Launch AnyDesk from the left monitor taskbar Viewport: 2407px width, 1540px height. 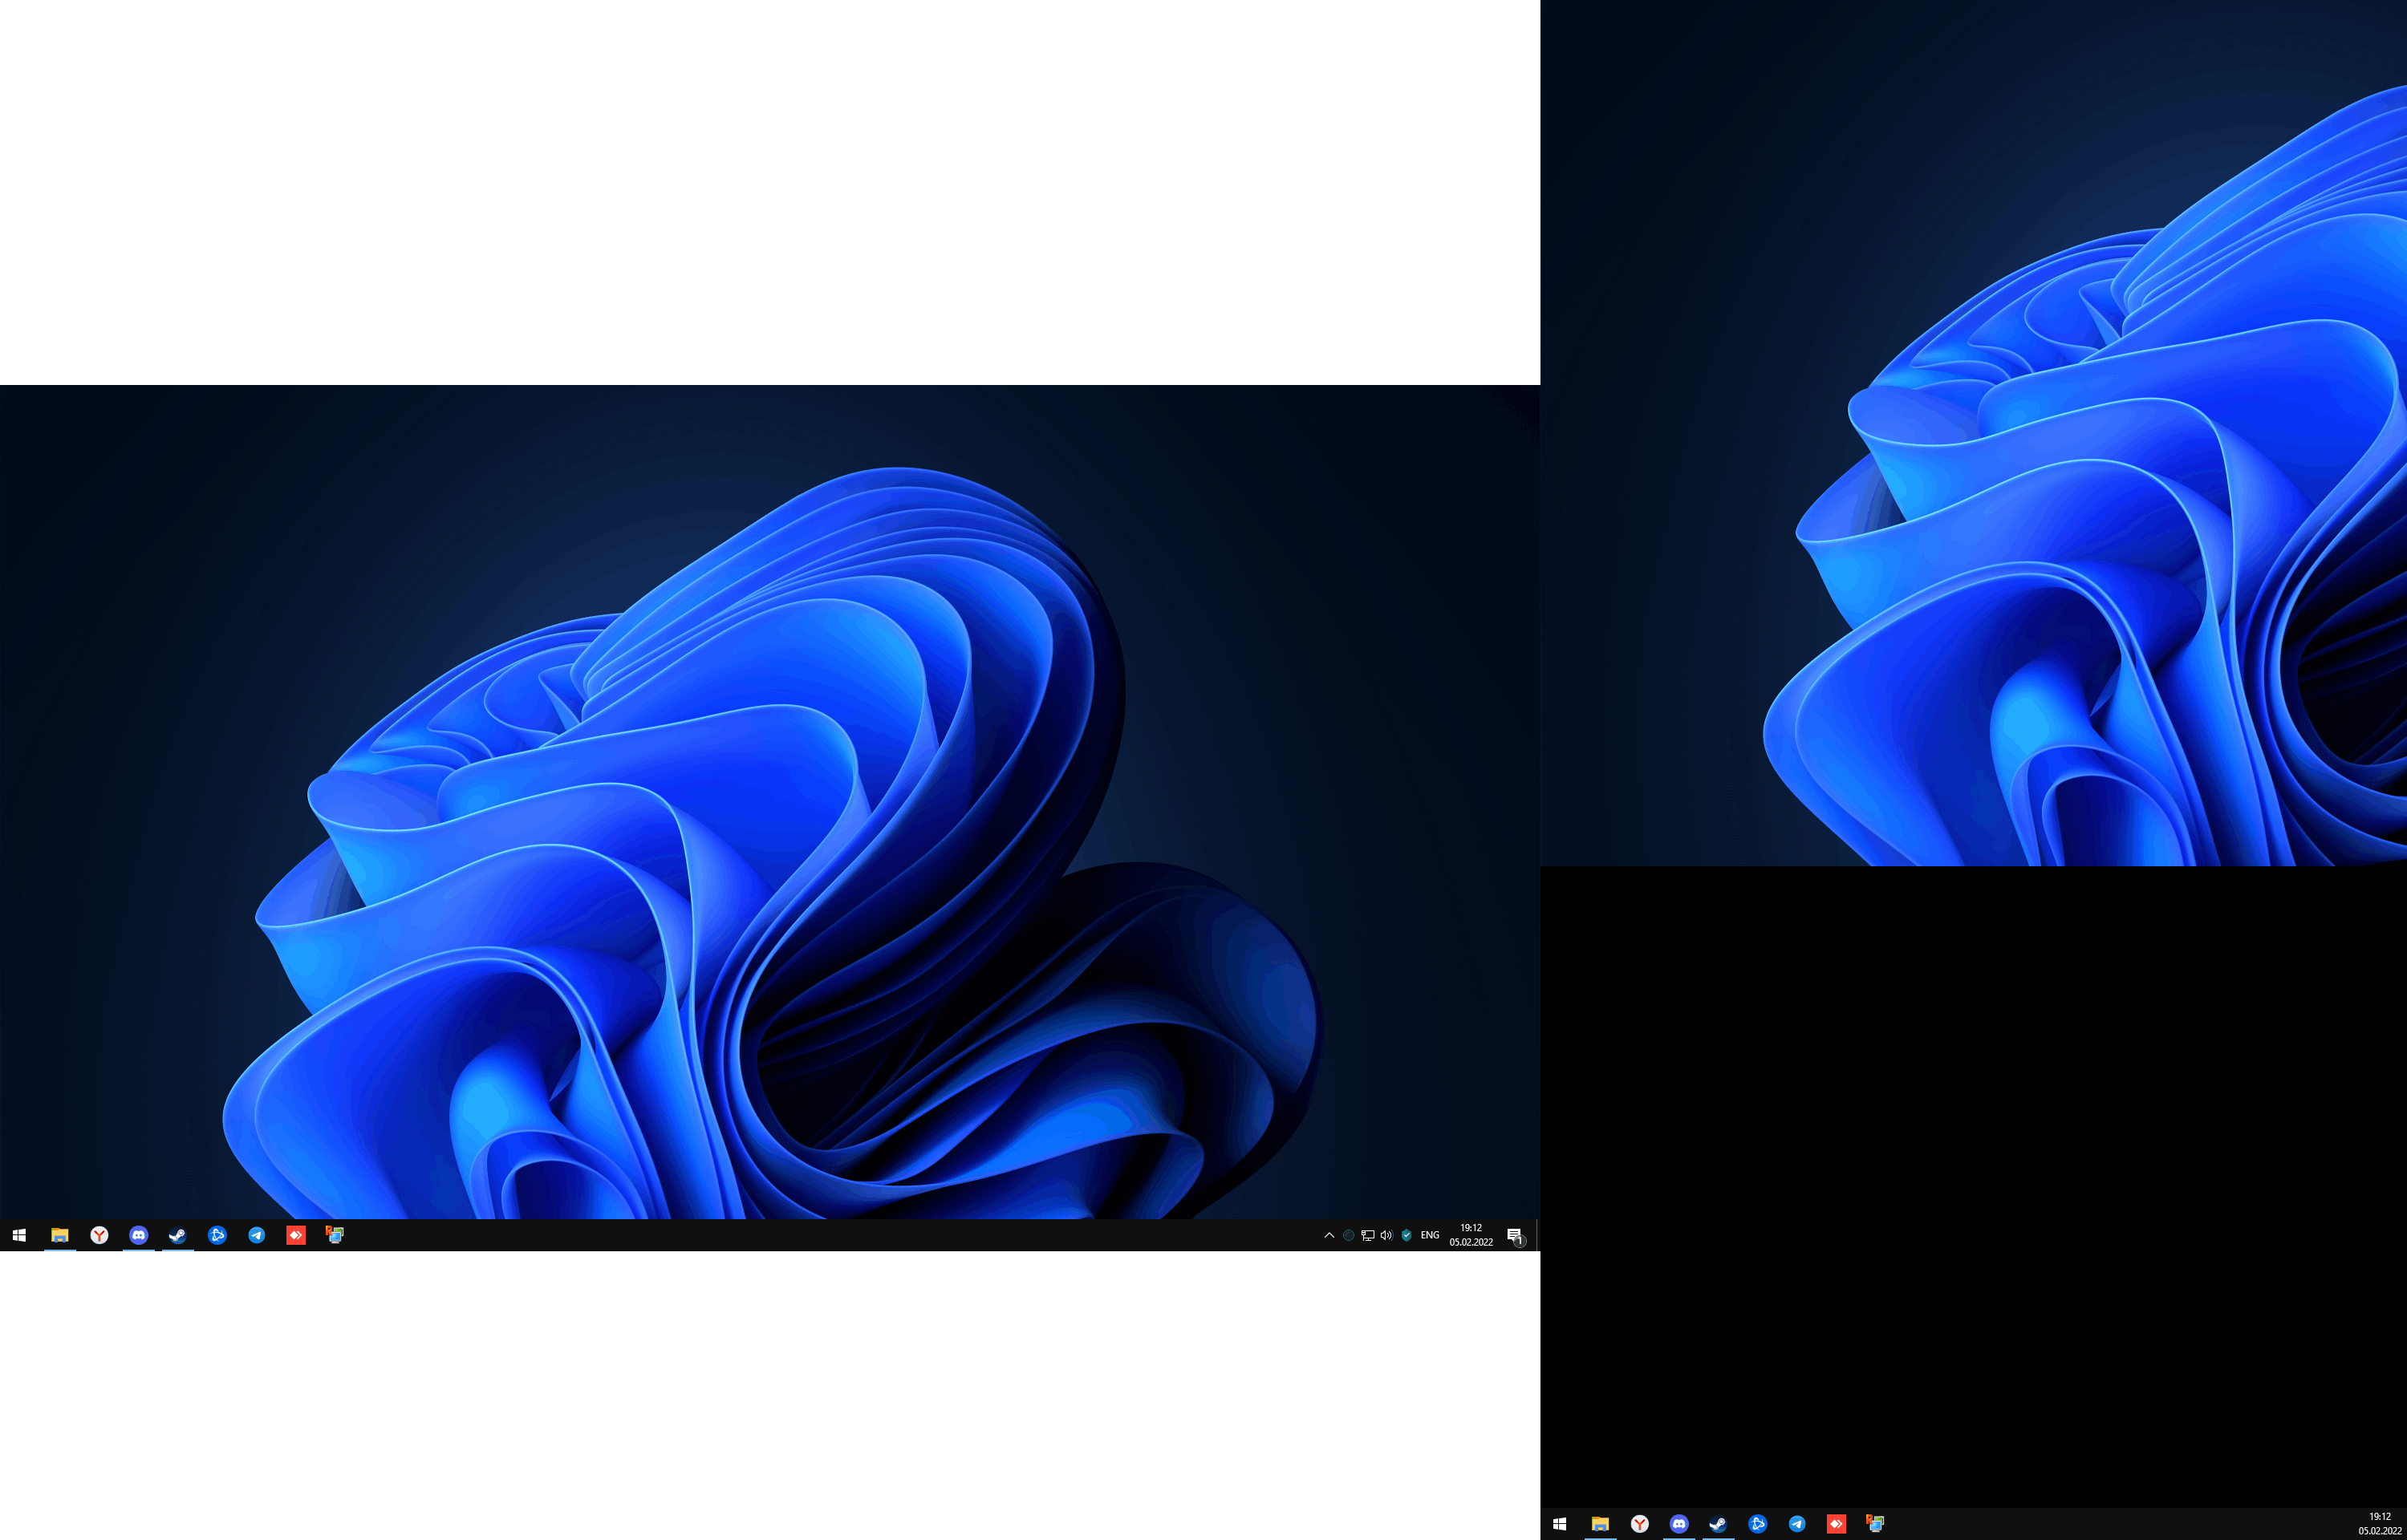[296, 1236]
